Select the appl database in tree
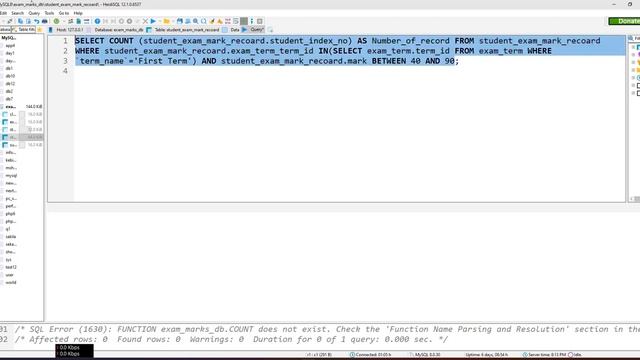Image resolution: width=640 pixels, height=360 pixels. (x=10, y=46)
